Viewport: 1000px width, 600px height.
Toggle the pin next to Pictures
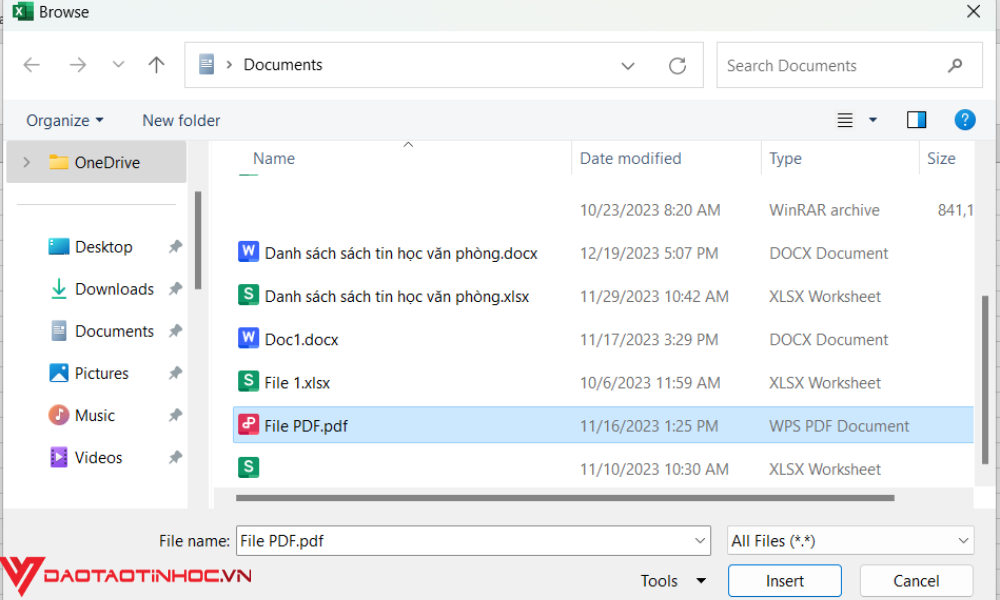click(176, 373)
